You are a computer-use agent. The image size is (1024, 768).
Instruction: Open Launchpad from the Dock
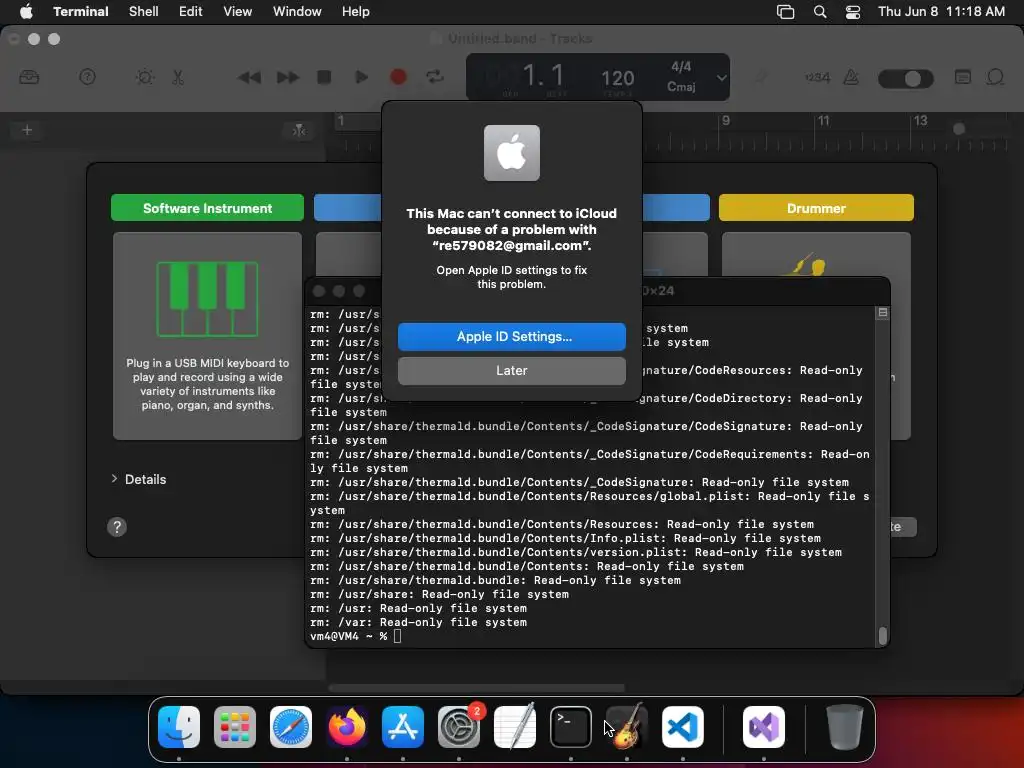pos(235,726)
